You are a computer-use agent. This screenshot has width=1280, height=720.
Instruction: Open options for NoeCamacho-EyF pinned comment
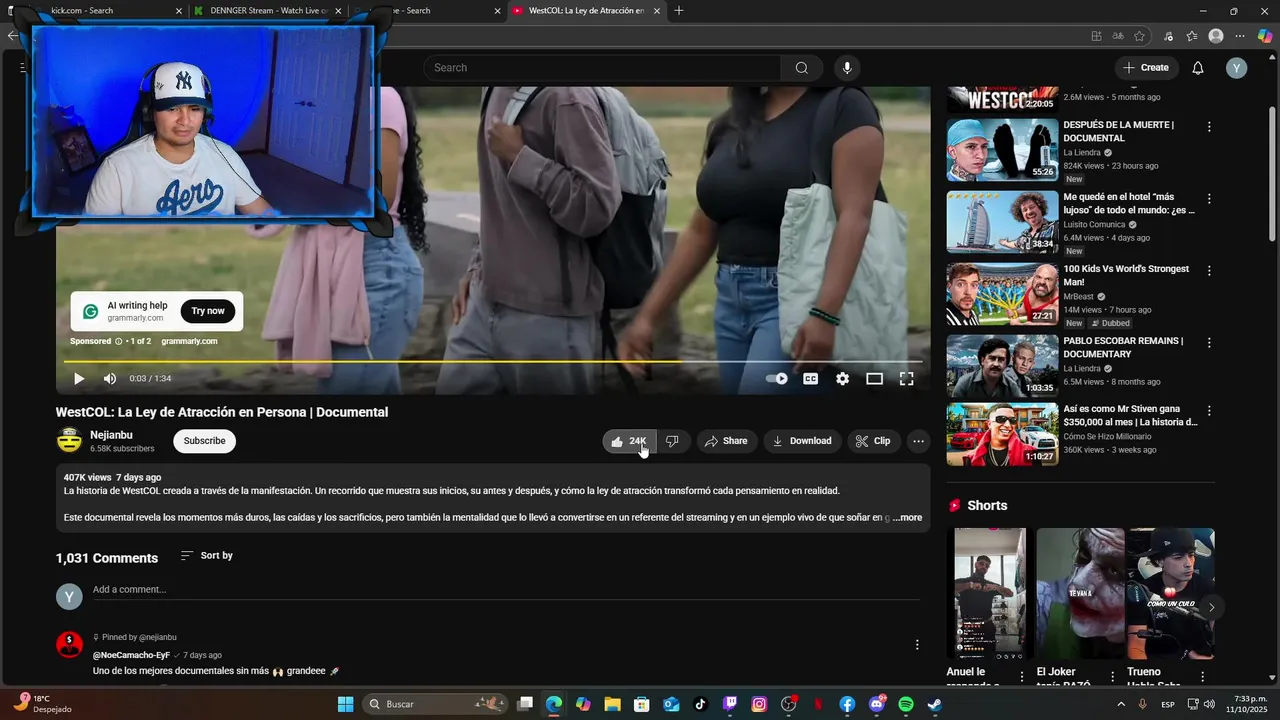tap(917, 645)
